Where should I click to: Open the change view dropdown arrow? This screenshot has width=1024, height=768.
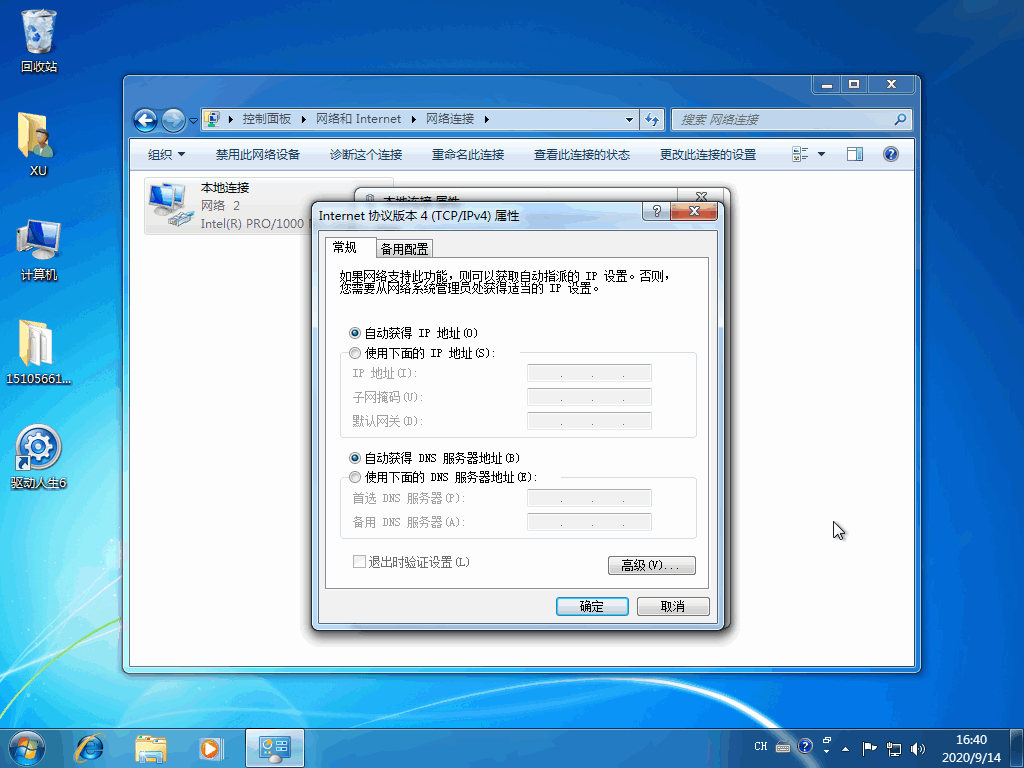pyautogui.click(x=822, y=154)
